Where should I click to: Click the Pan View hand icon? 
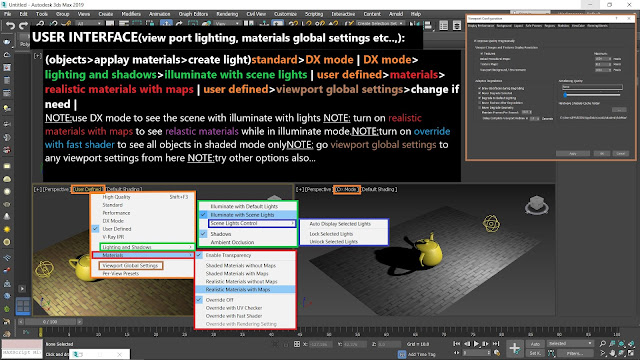coord(613,353)
